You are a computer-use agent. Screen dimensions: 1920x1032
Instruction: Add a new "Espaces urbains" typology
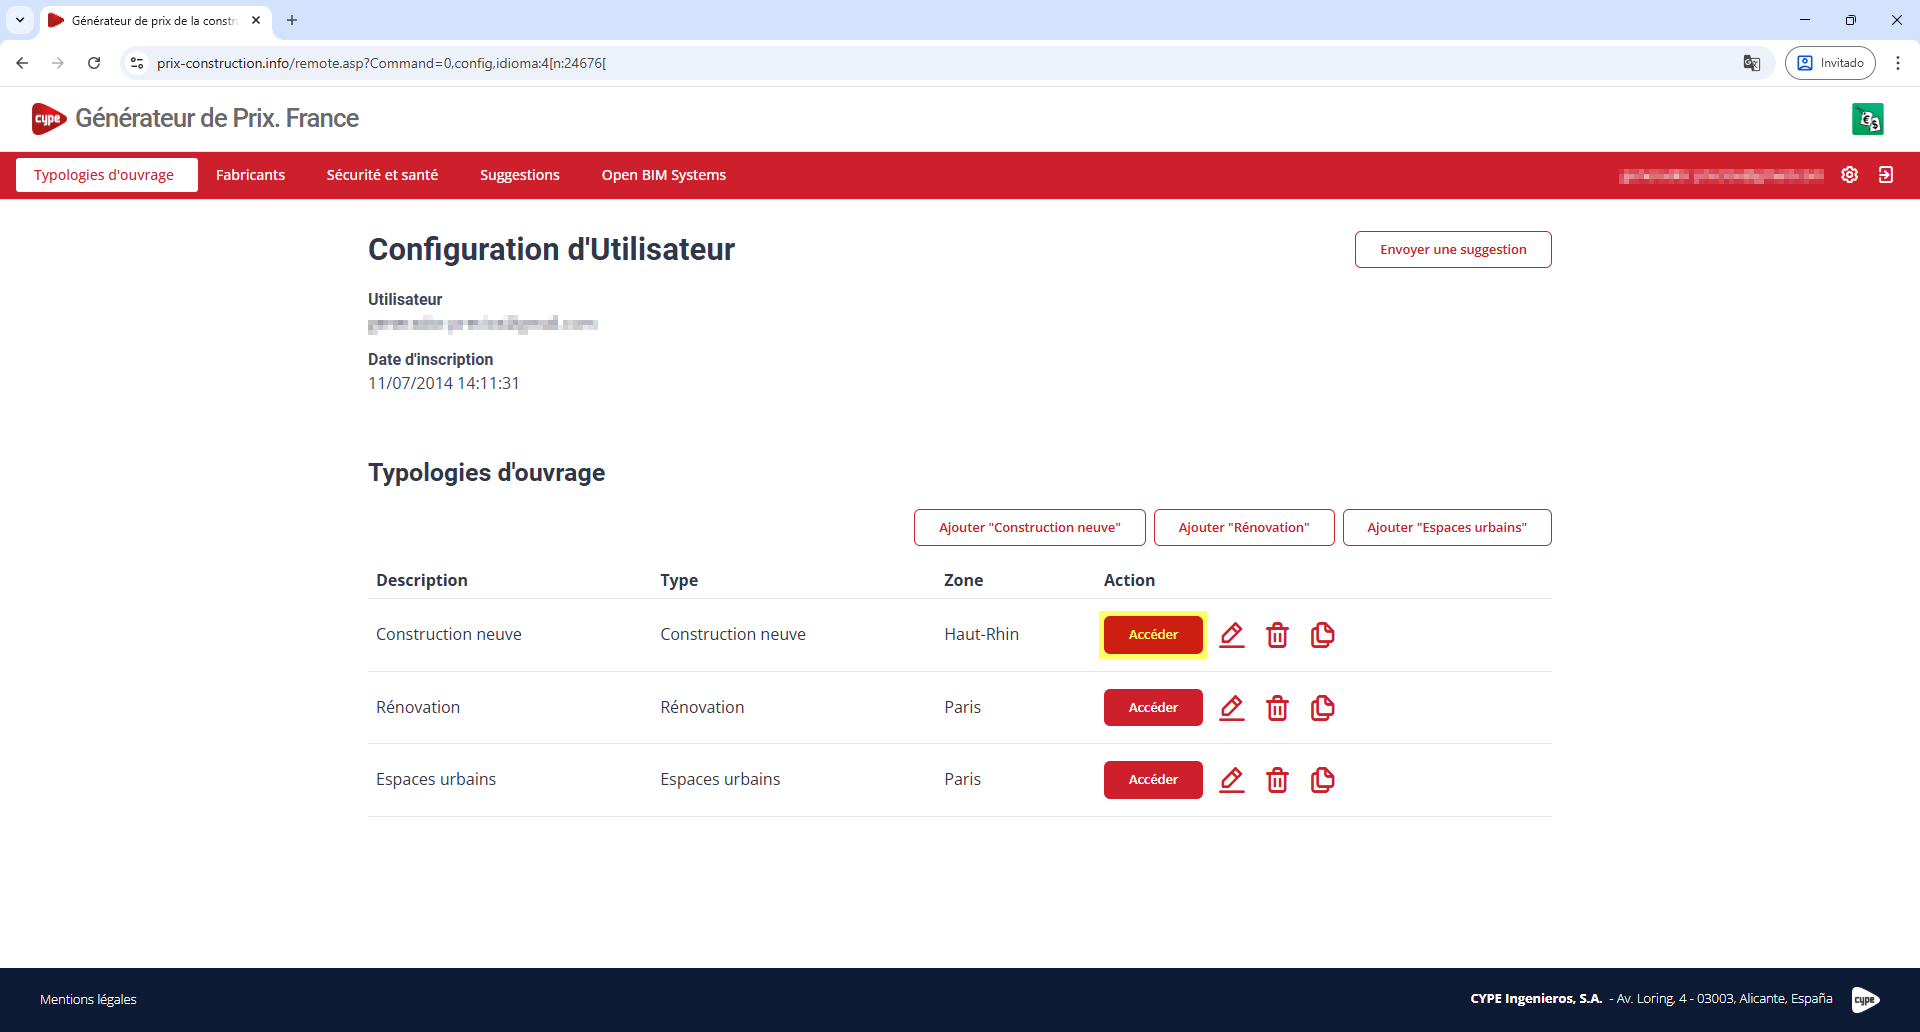(1446, 528)
